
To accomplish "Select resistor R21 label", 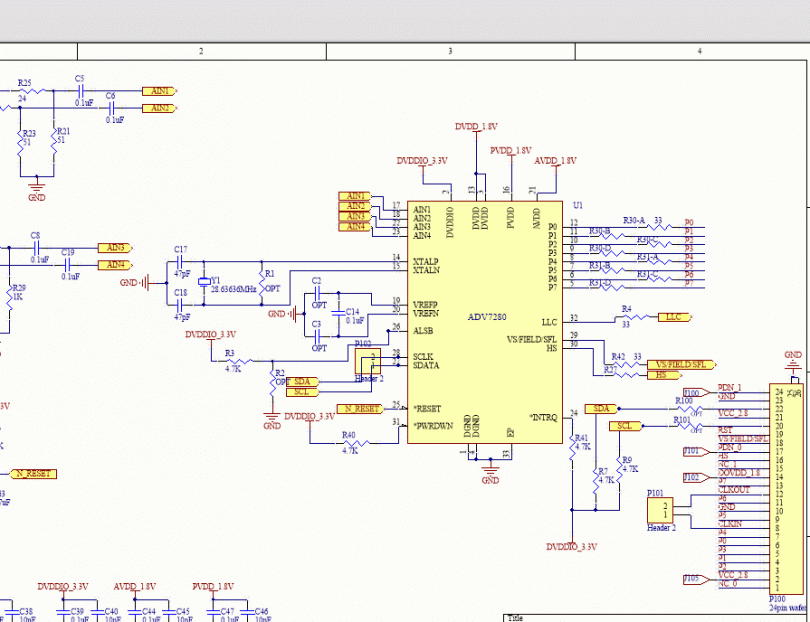I will [x=63, y=131].
